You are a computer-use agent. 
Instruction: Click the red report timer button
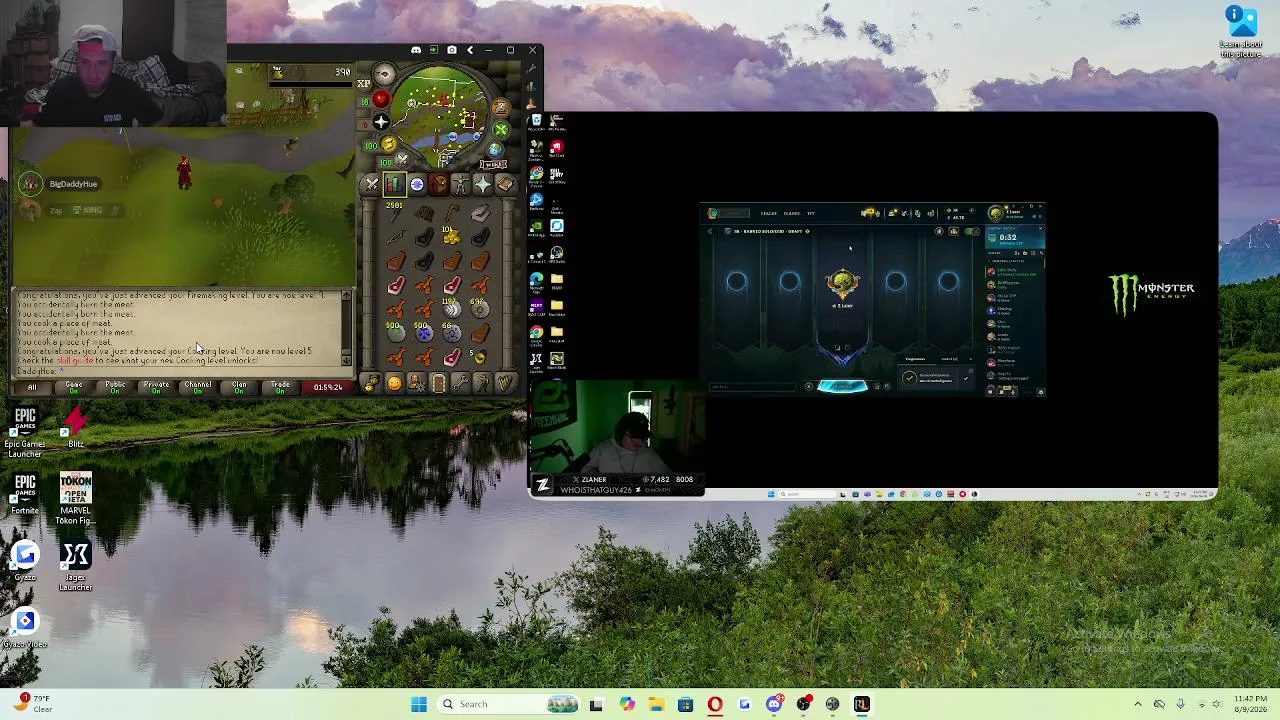[x=327, y=387]
